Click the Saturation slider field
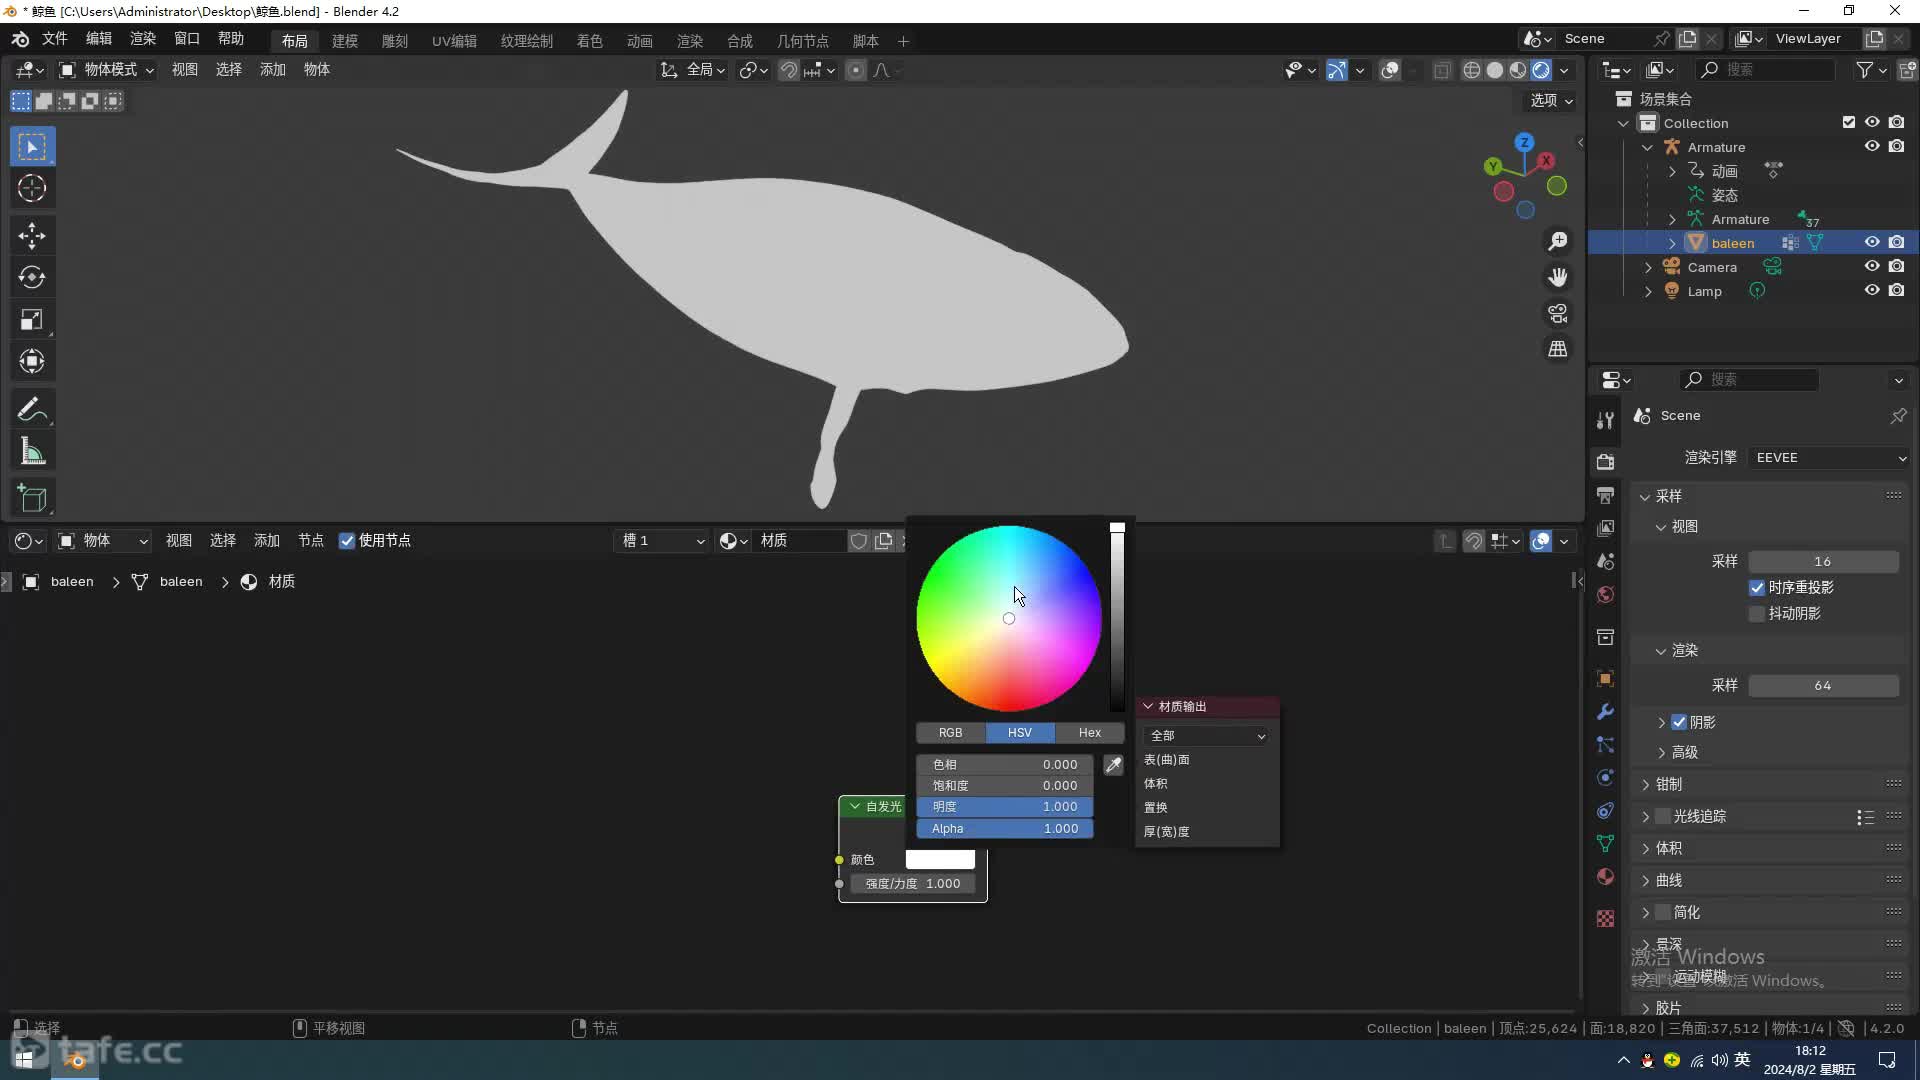Screen dimensions: 1920x1080 point(1005,786)
